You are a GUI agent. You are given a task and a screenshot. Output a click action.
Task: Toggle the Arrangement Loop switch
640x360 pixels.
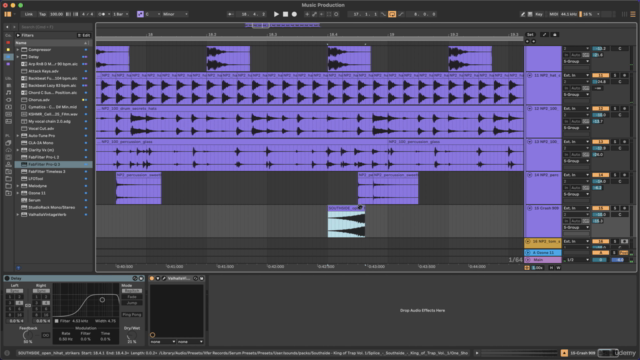coord(392,14)
